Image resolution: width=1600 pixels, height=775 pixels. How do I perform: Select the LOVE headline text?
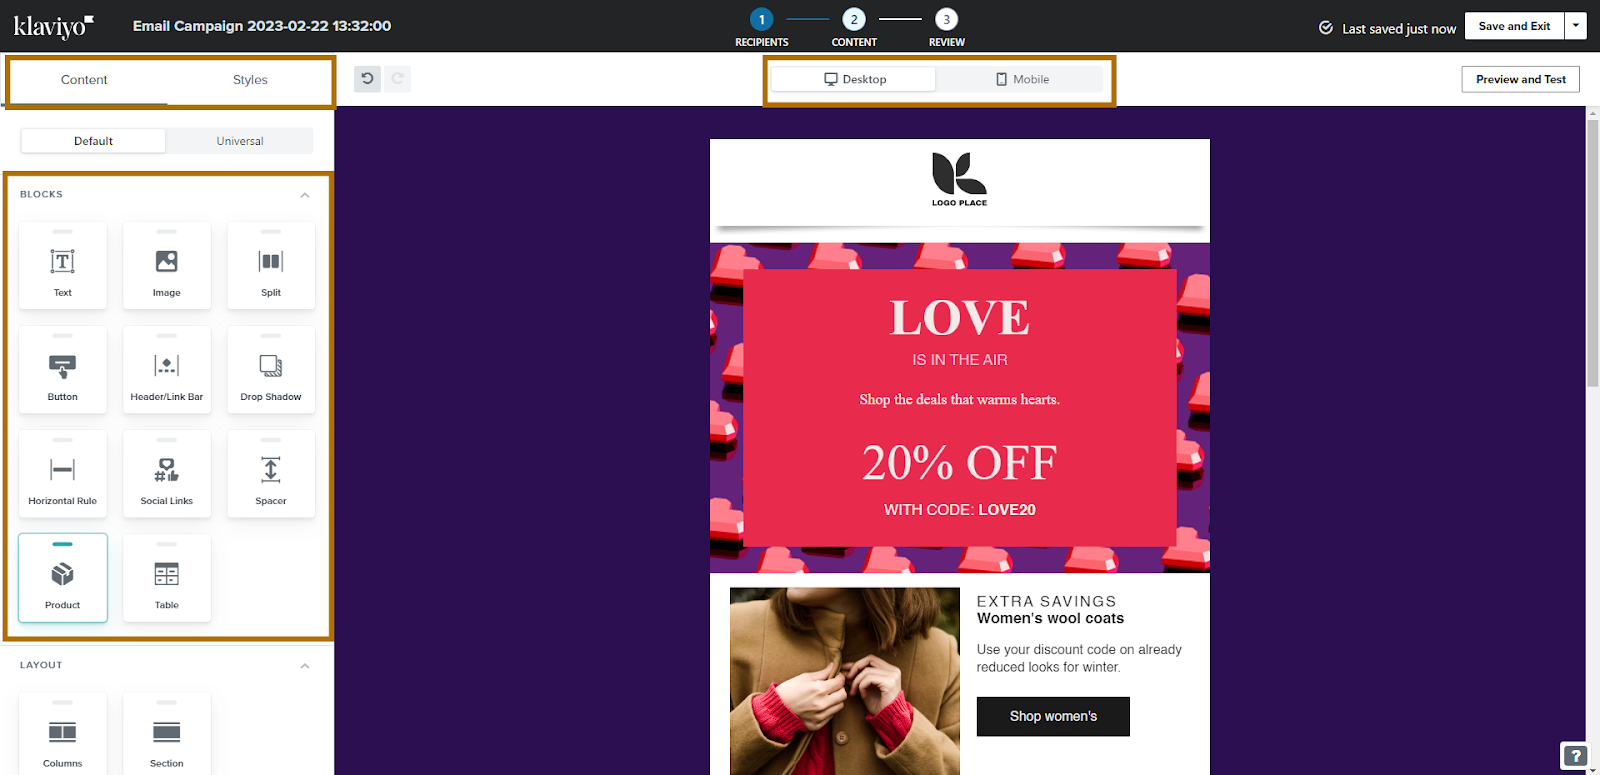point(960,318)
